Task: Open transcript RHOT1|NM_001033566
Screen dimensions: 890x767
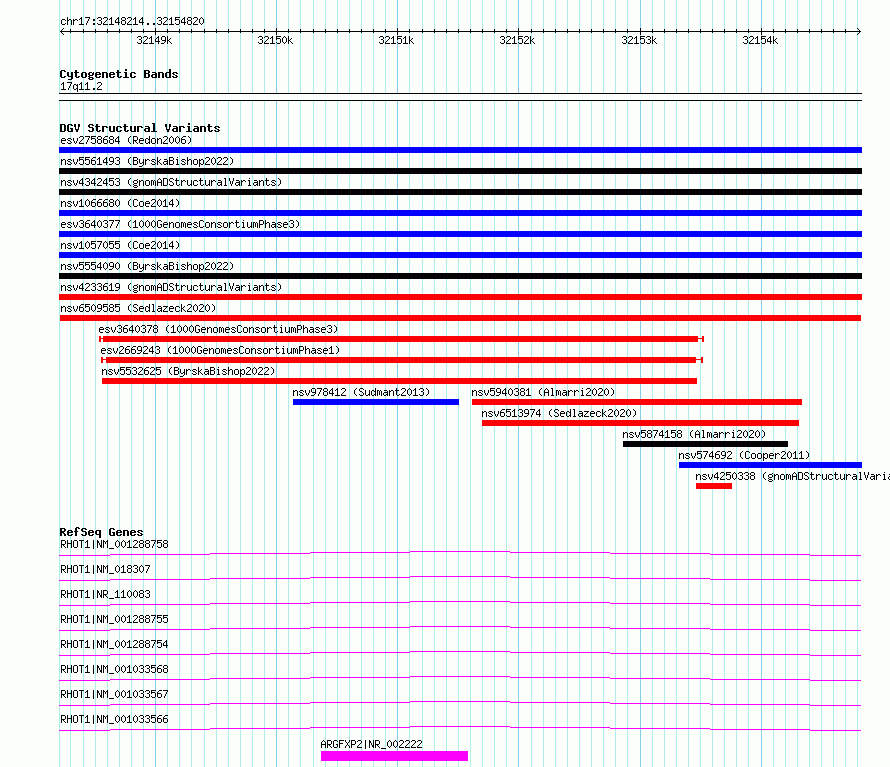Action: pyautogui.click(x=114, y=719)
